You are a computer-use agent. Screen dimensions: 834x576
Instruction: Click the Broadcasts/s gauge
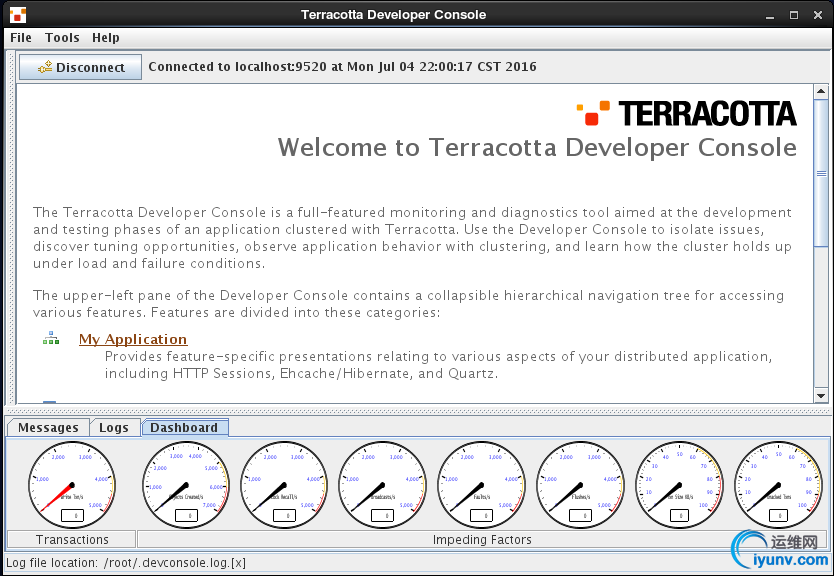[x=382, y=485]
